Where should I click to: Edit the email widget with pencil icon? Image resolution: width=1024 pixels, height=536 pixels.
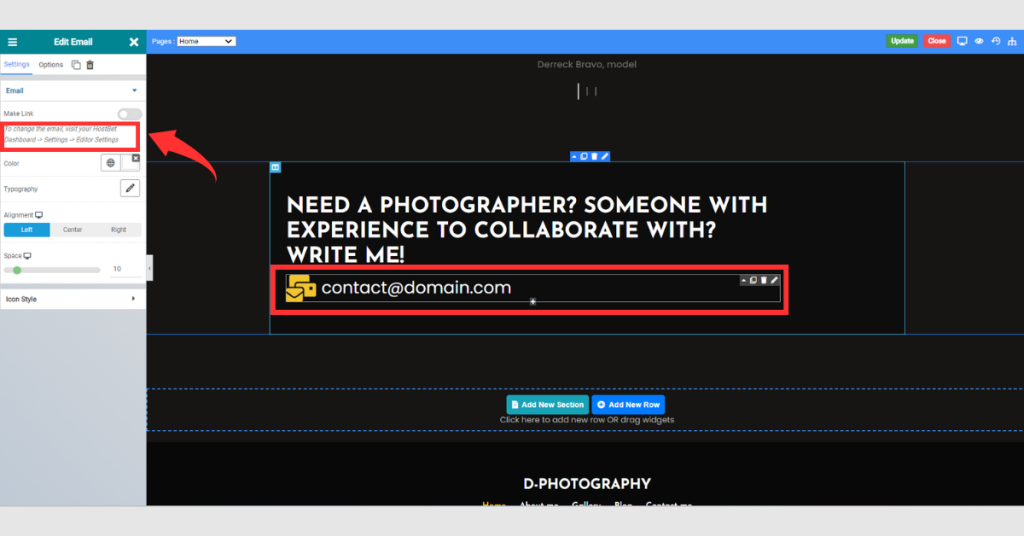click(775, 280)
